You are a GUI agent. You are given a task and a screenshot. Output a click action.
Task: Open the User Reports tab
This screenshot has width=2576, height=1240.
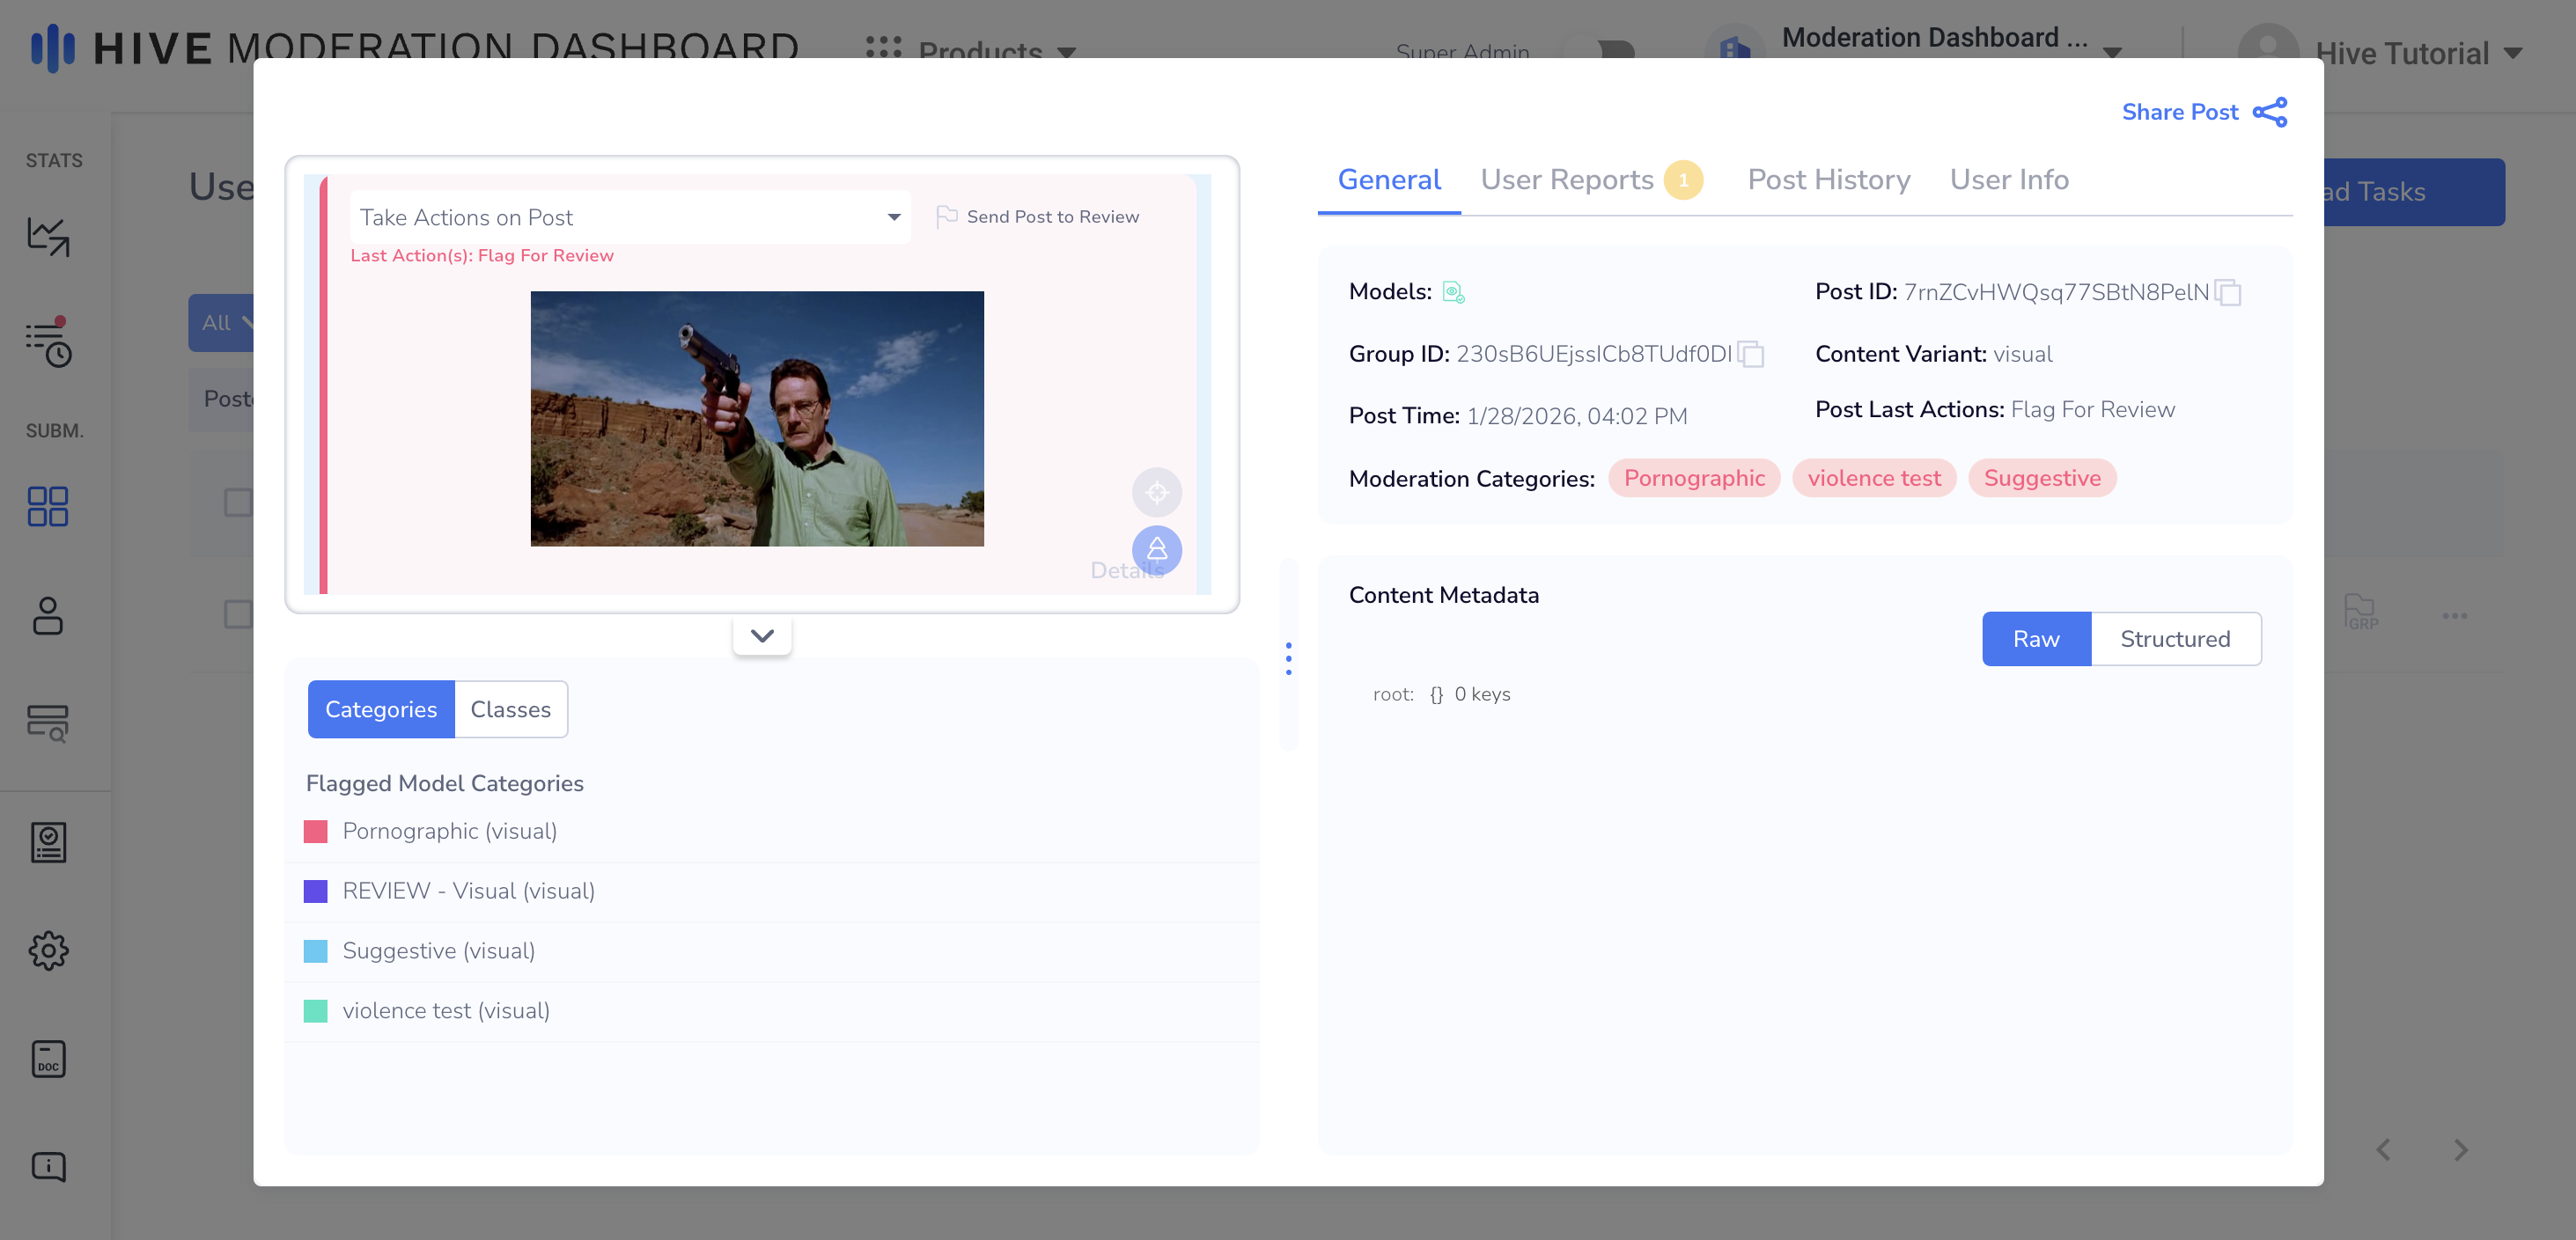tap(1566, 180)
